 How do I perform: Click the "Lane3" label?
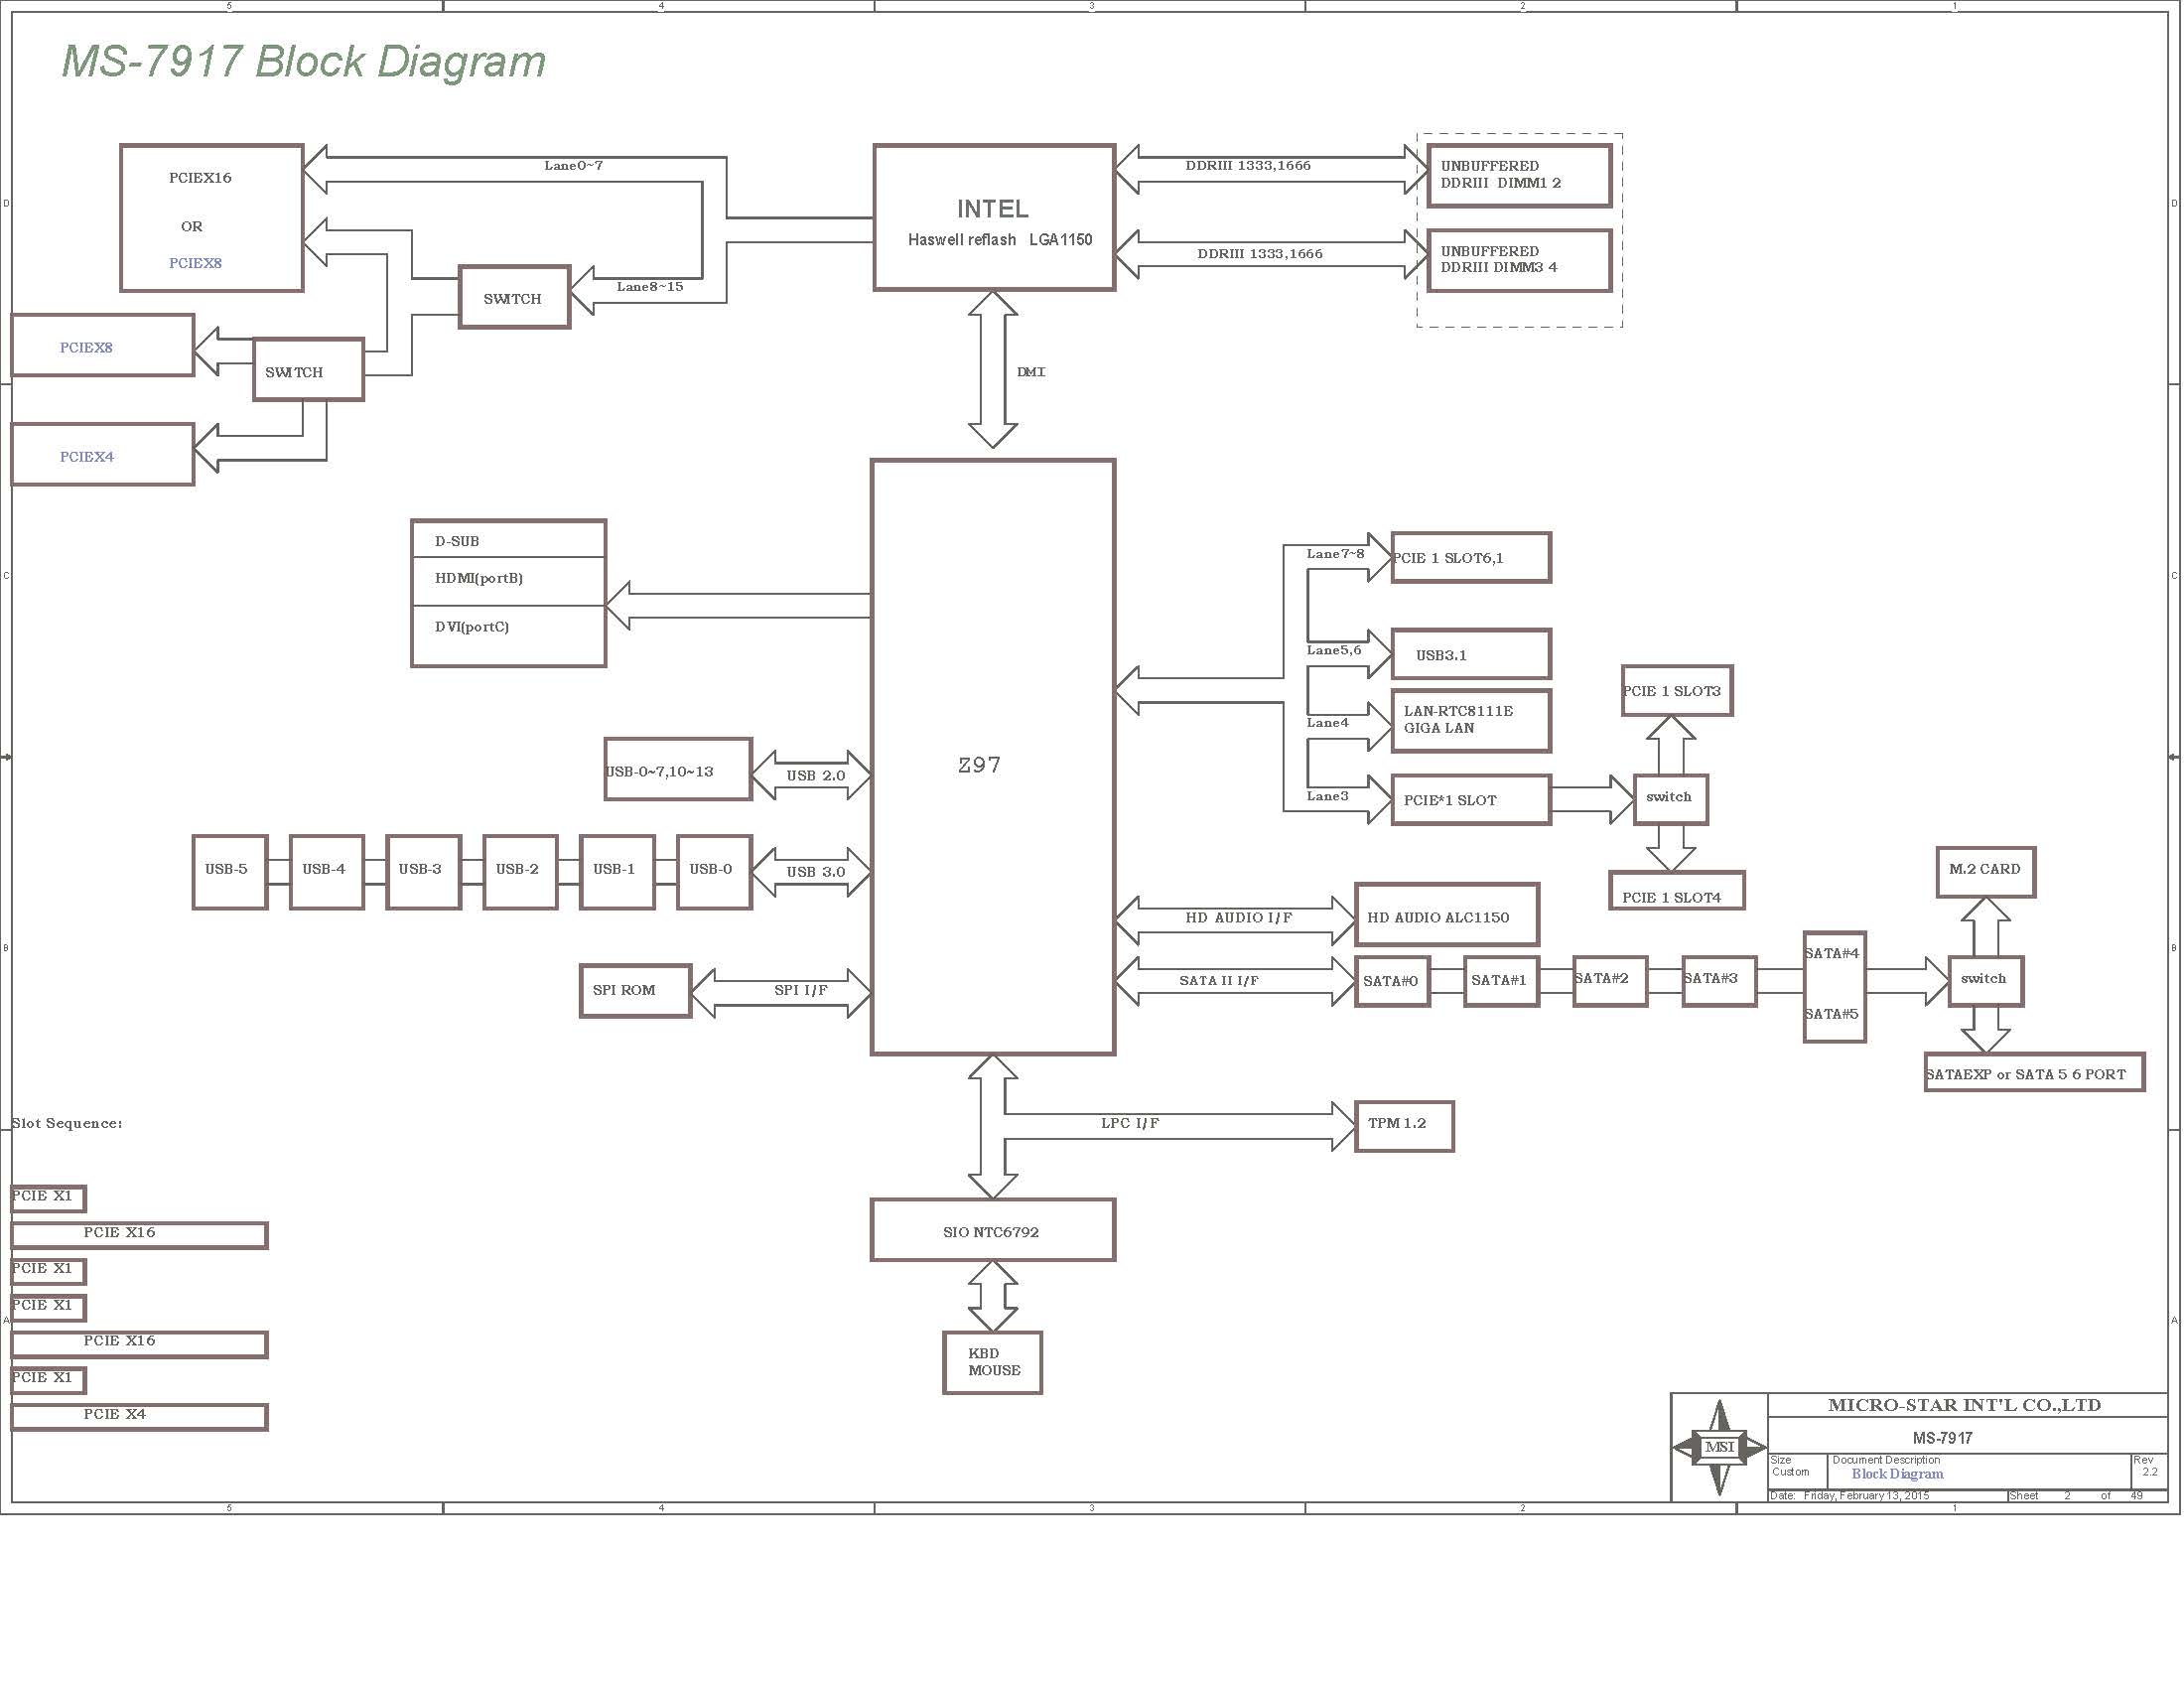[x=1328, y=796]
